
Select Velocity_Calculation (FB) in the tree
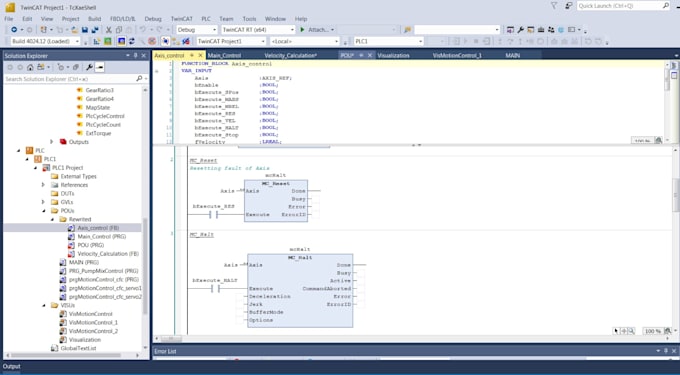click(x=108, y=254)
